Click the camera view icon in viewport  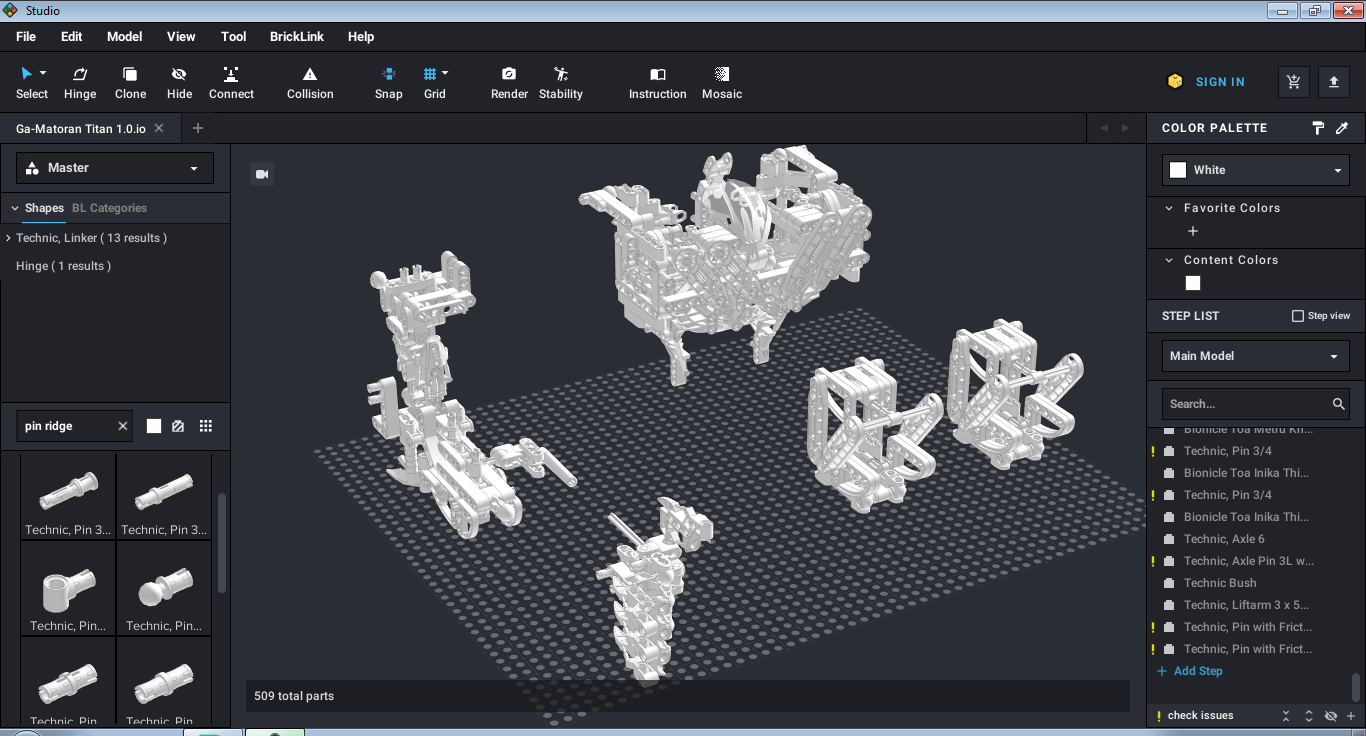click(262, 174)
